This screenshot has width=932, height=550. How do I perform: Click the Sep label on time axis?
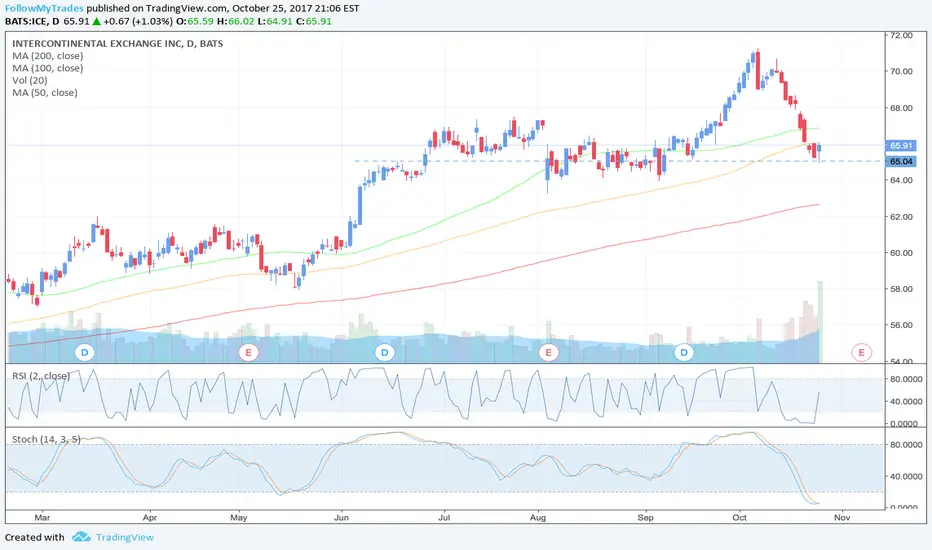coord(646,517)
